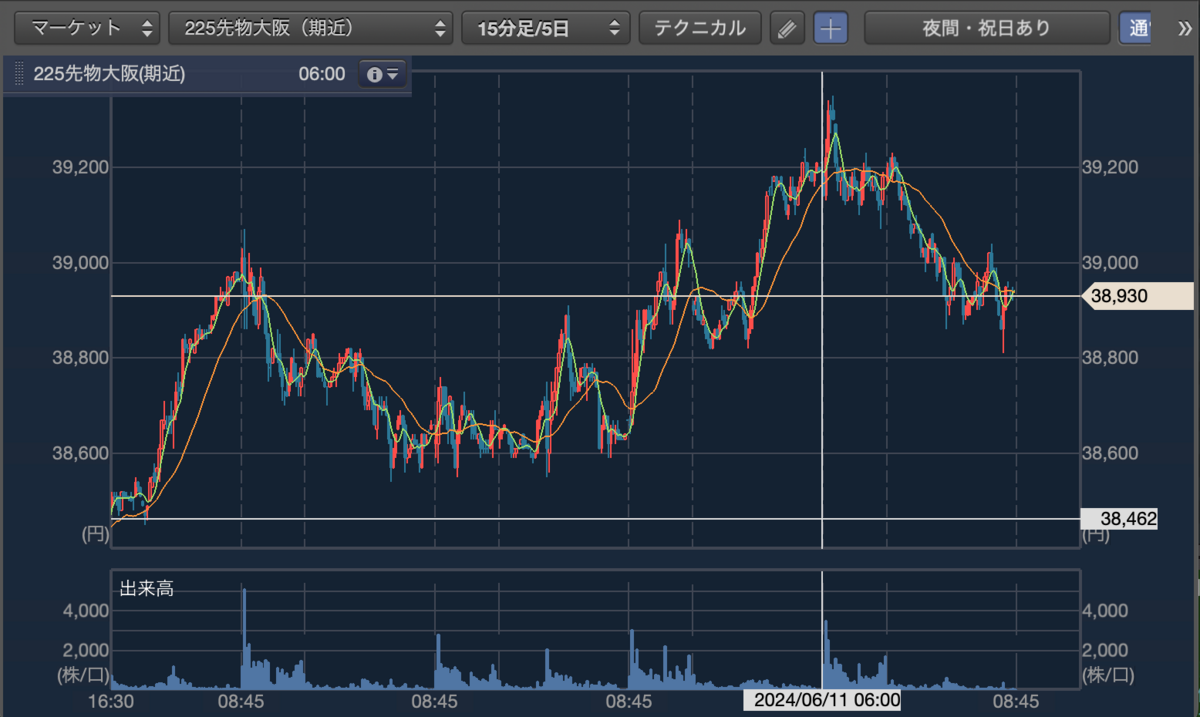Change the 15分足/5日 timeframe dropdown
This screenshot has width=1200, height=717.
[545, 28]
